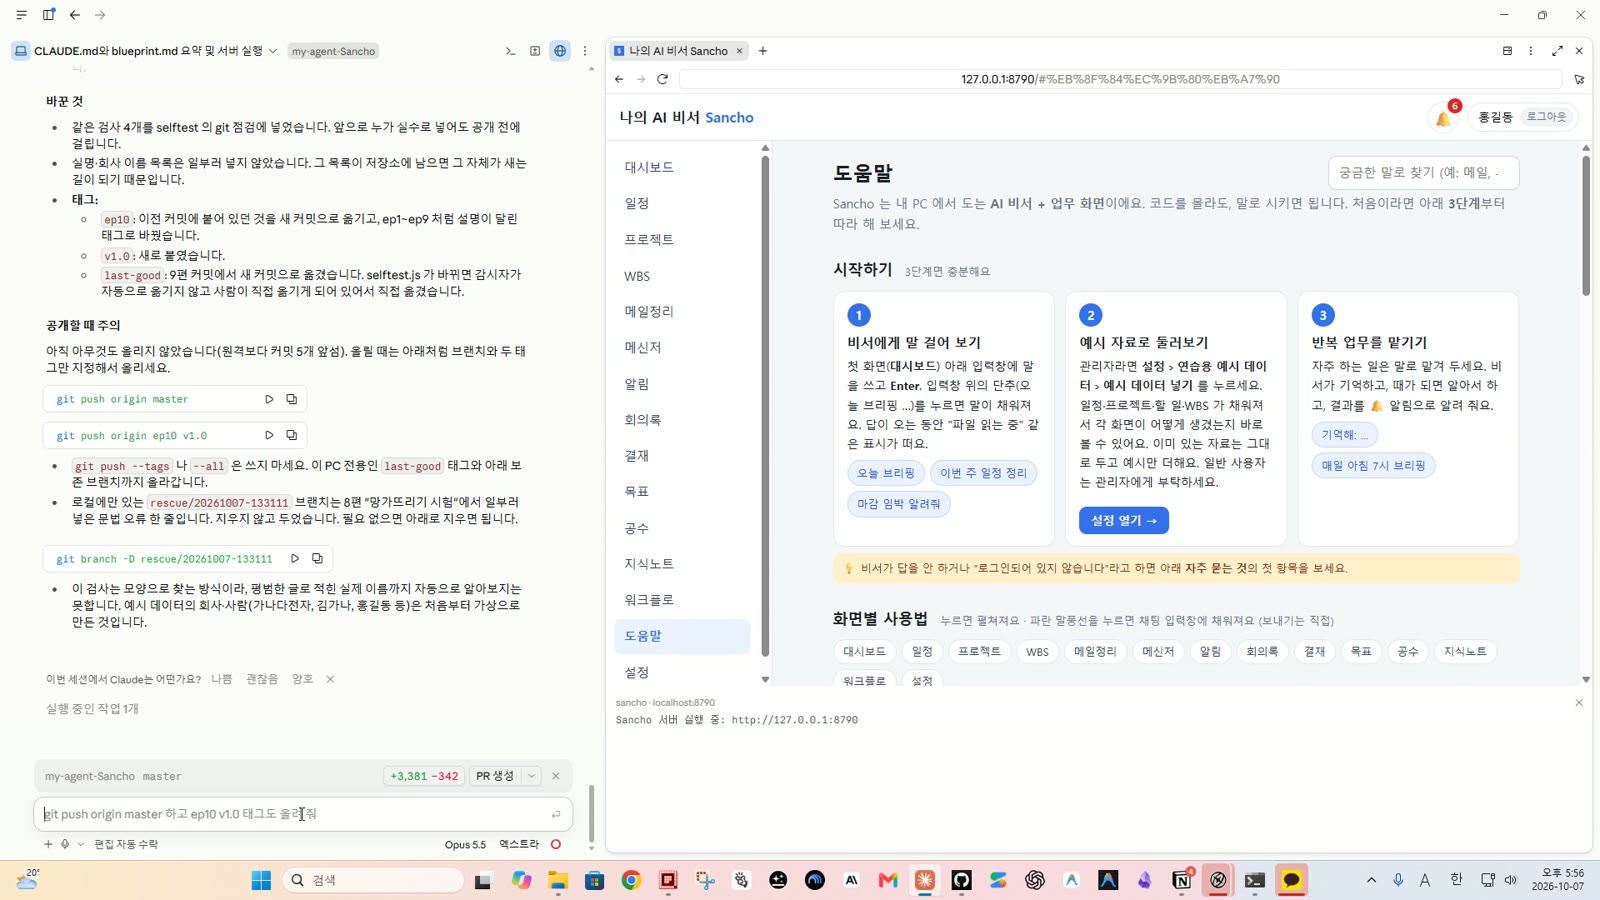Toggle the panel layout icon with the blue dot
1600x900 pixels.
coord(48,15)
